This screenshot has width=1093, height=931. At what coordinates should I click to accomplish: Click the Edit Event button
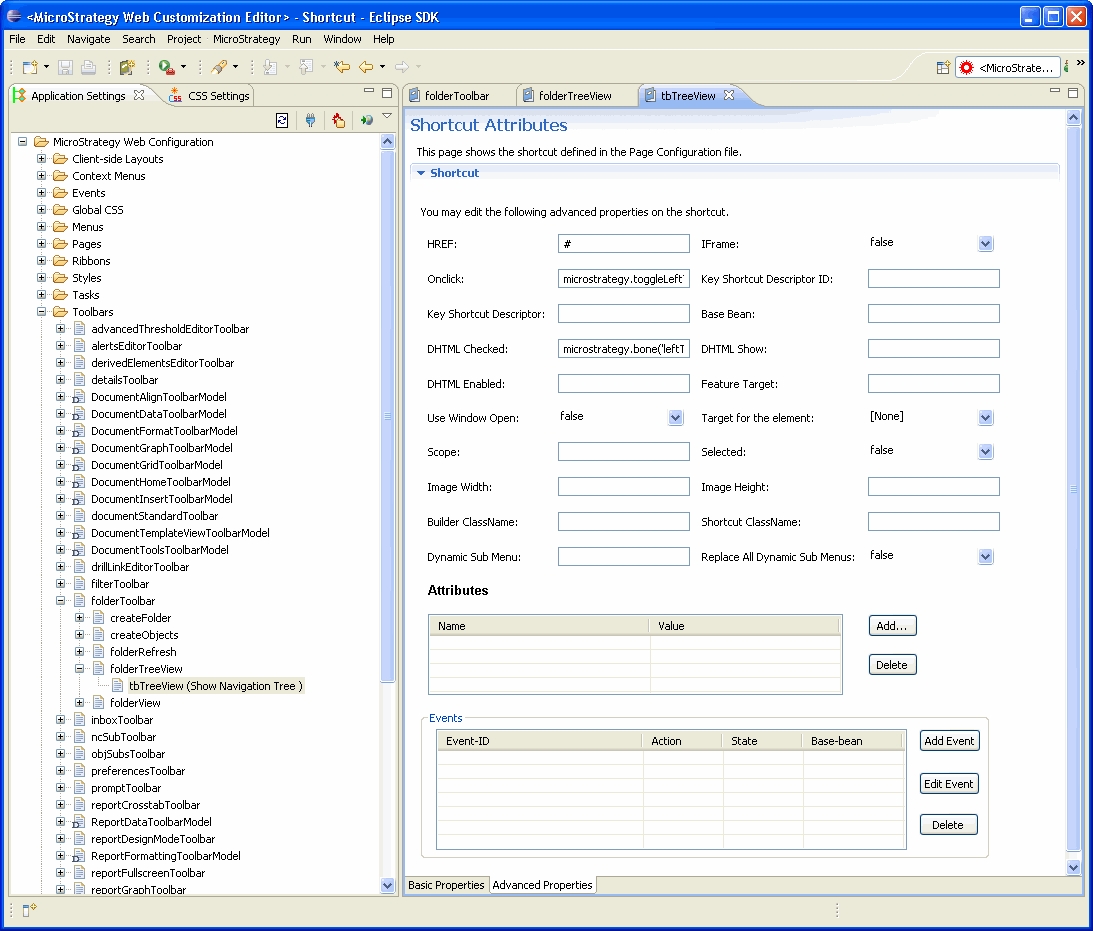coord(949,784)
